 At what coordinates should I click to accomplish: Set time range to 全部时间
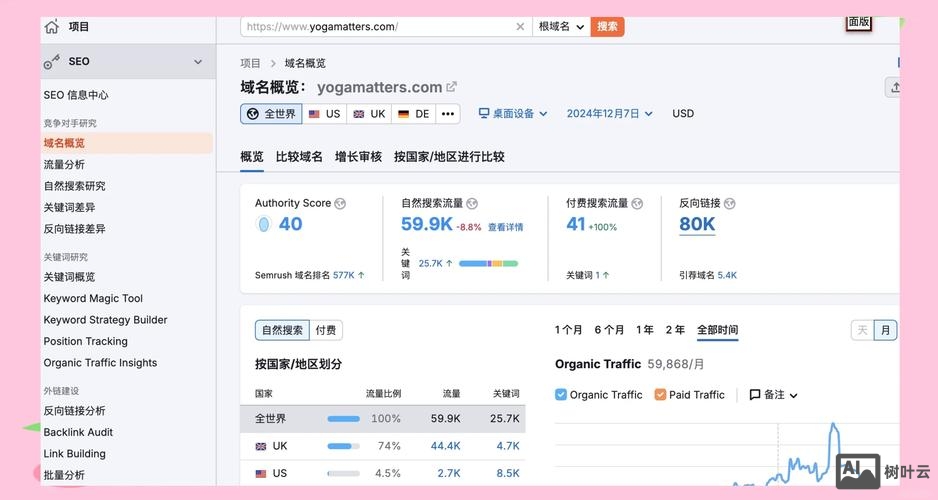pyautogui.click(x=717, y=330)
